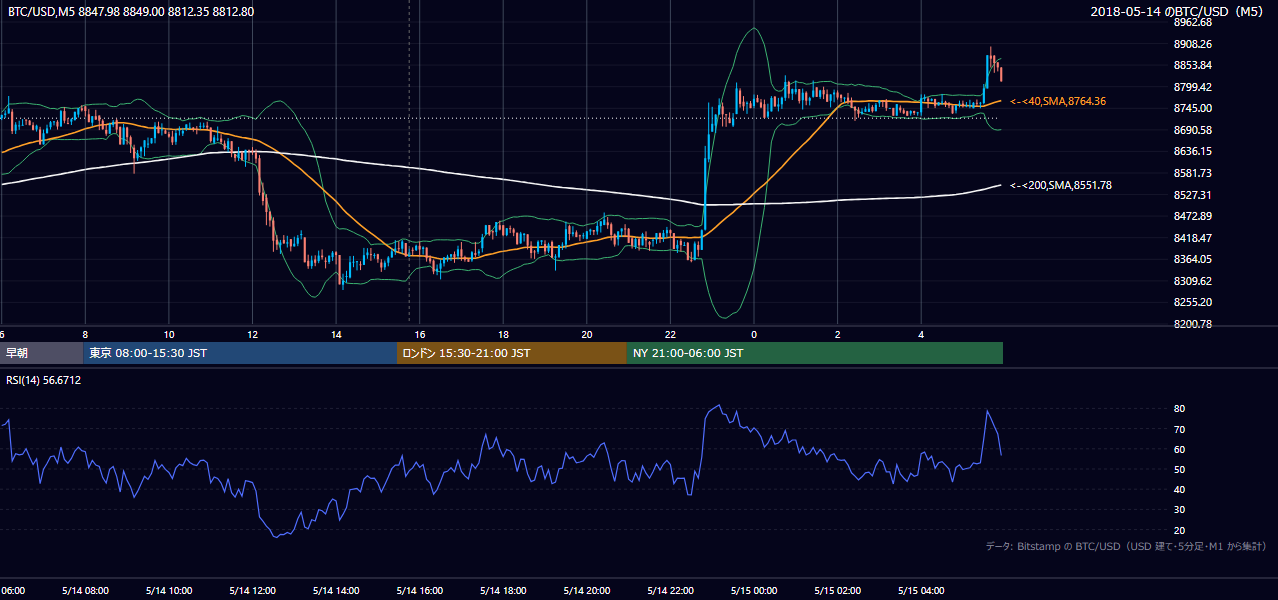Viewport: 1278px width, 600px height.
Task: Click the 5/15 02:00 date label
Action: click(x=838, y=591)
